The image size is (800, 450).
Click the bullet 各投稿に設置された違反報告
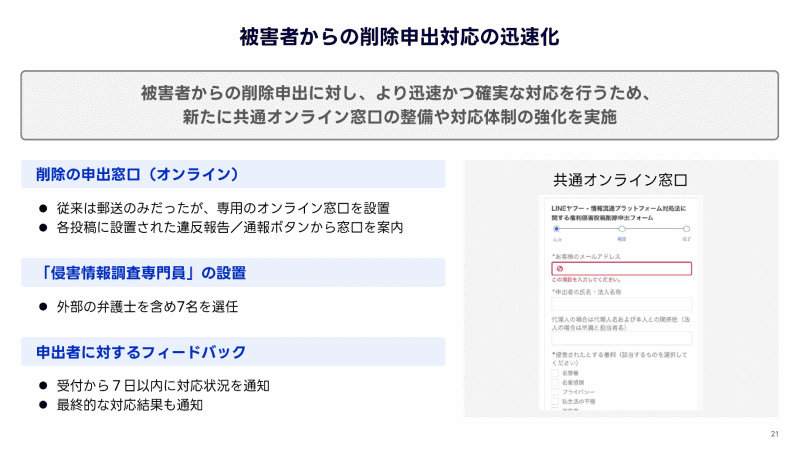(230, 228)
